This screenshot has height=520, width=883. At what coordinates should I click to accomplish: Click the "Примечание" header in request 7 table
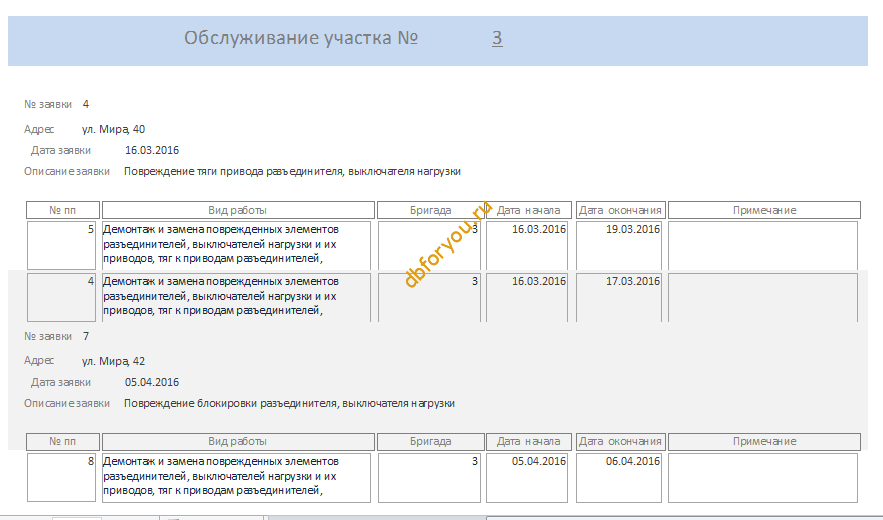click(764, 442)
